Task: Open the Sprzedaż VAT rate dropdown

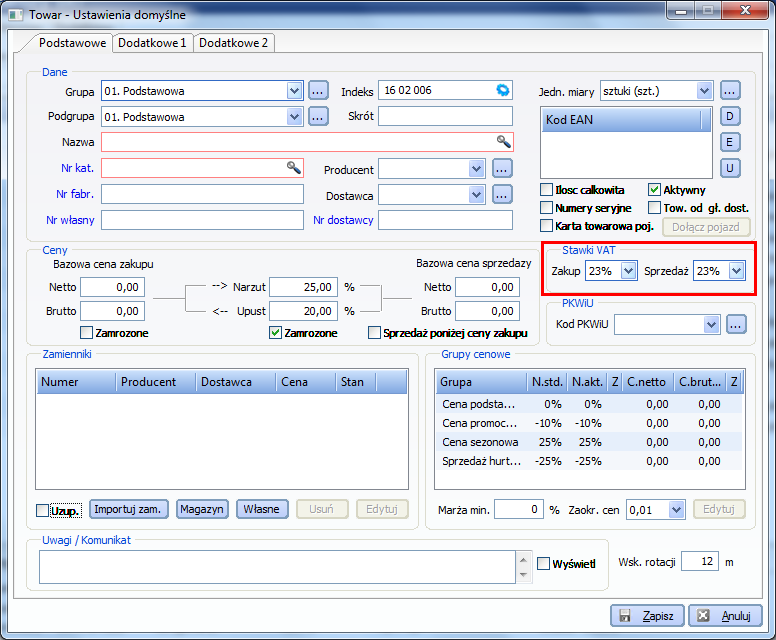Action: (737, 271)
